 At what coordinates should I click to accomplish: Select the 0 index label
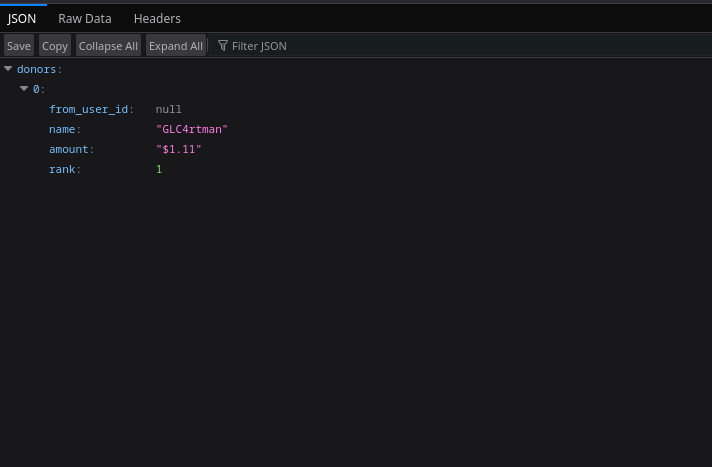[36, 89]
